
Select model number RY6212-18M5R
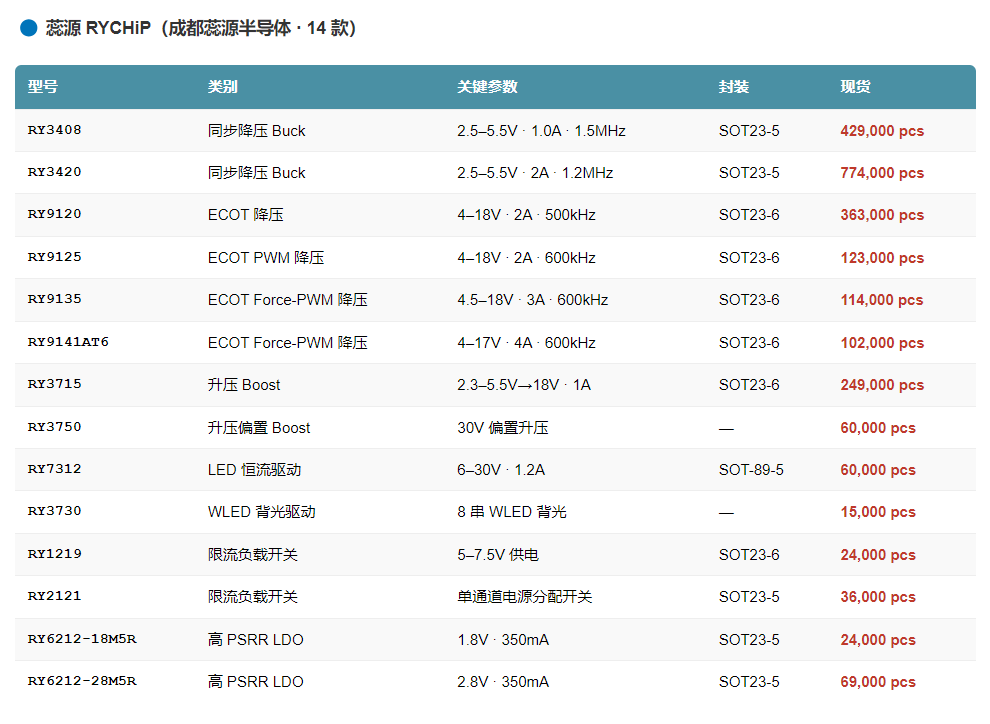(82, 639)
